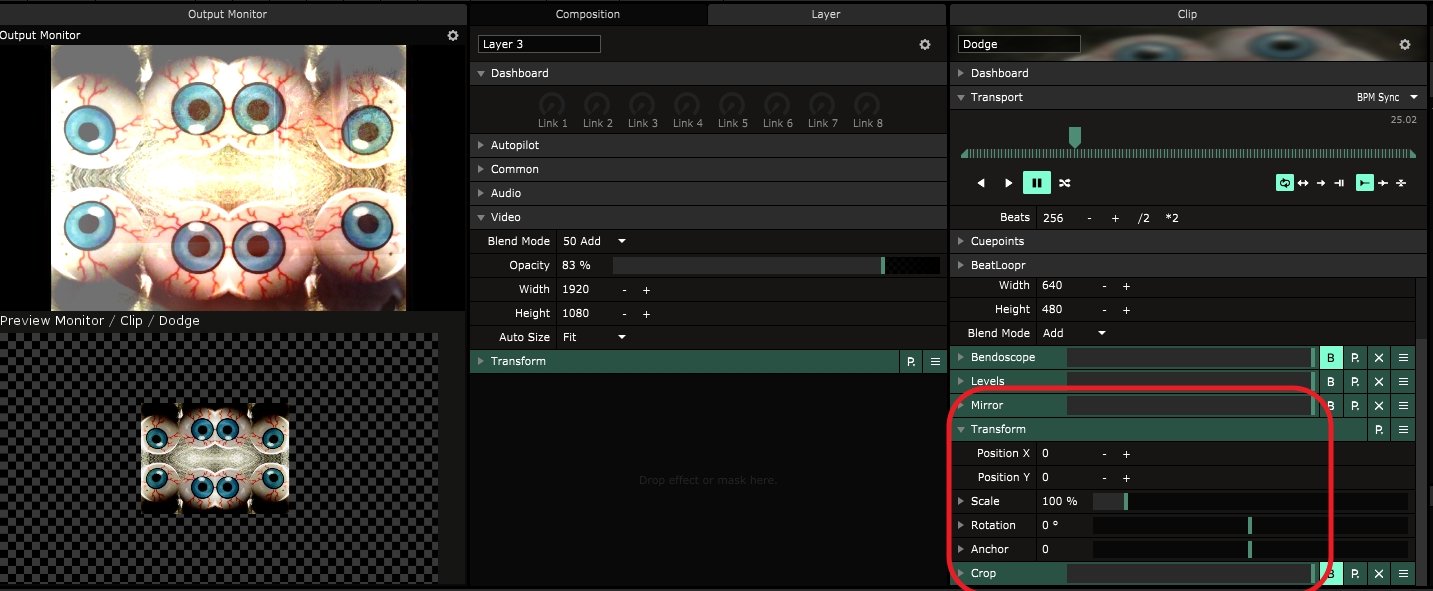The image size is (1433, 591).
Task: Open presets for the Bendoscope effect
Action: (1355, 358)
